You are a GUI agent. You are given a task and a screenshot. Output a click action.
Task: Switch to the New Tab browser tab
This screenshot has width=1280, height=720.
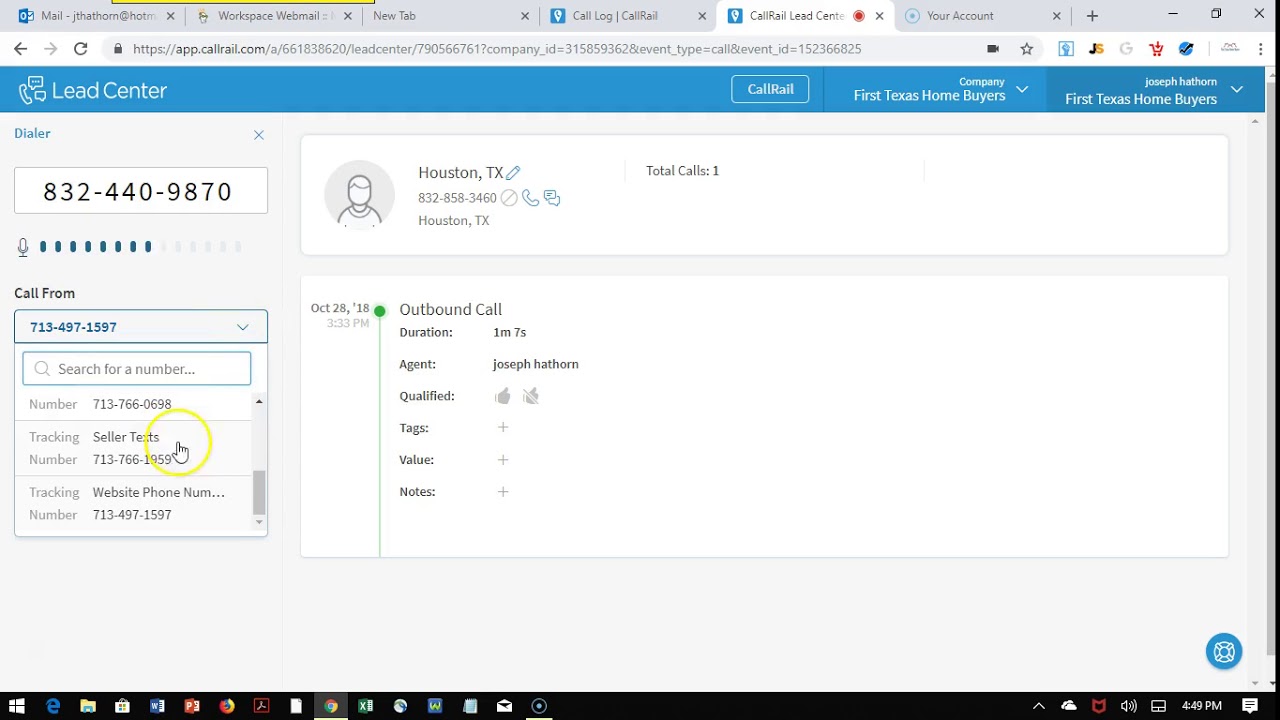coord(450,16)
